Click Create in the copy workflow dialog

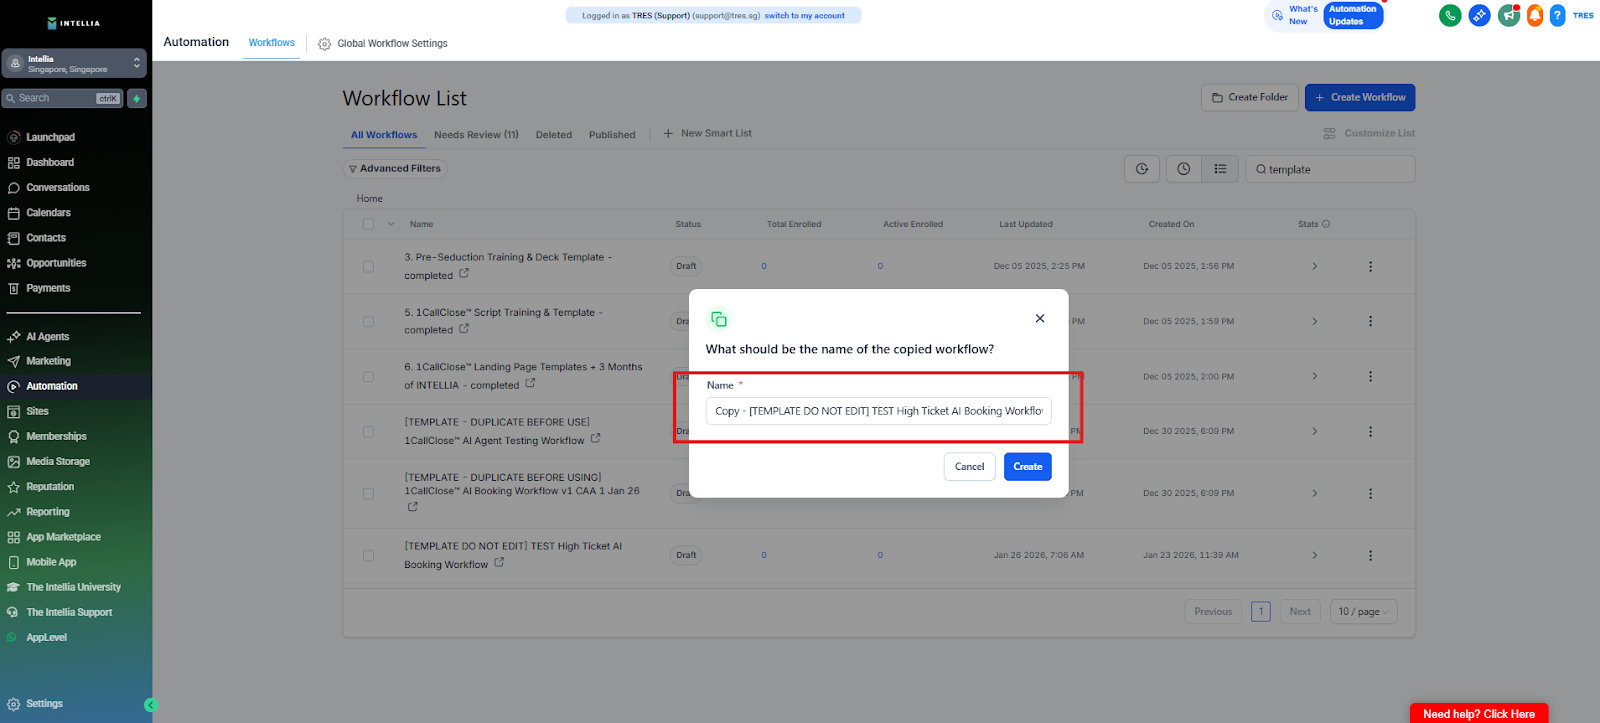pos(1028,466)
